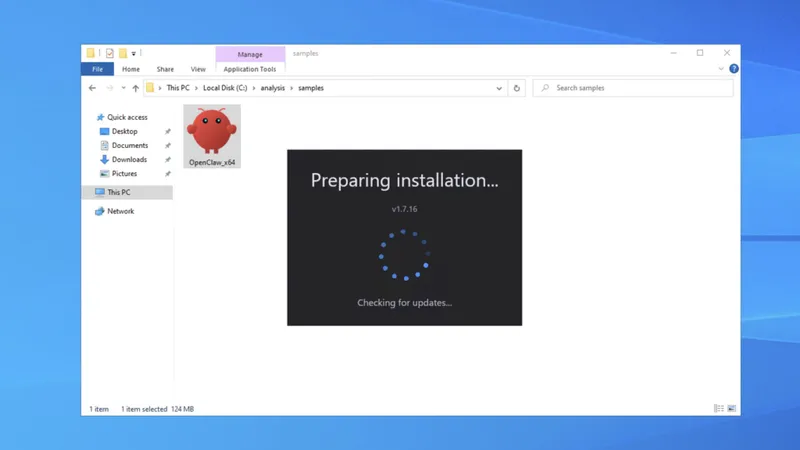Click the 1 item status text

coord(99,409)
